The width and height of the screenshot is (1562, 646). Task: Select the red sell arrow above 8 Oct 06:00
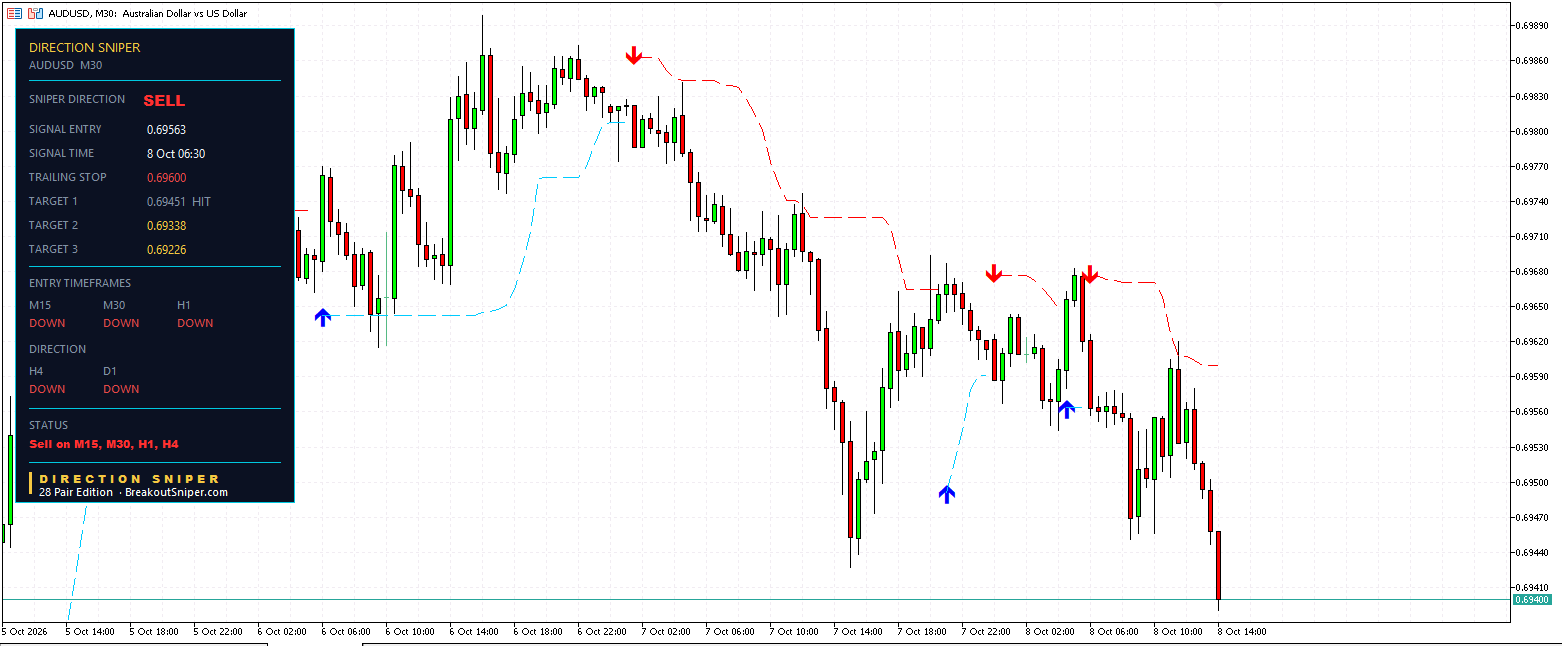(1090, 273)
